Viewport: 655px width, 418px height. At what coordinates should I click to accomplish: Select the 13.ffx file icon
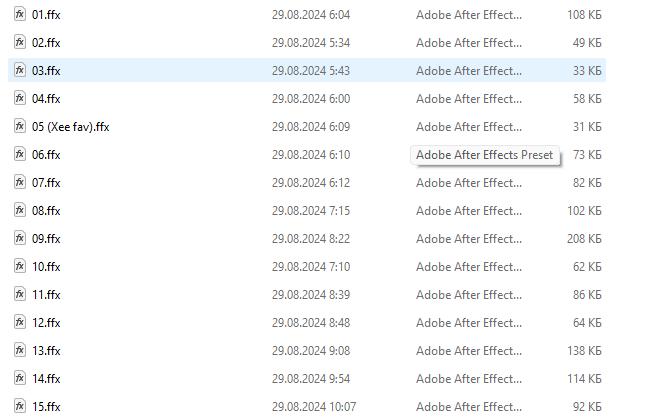[x=20, y=350]
